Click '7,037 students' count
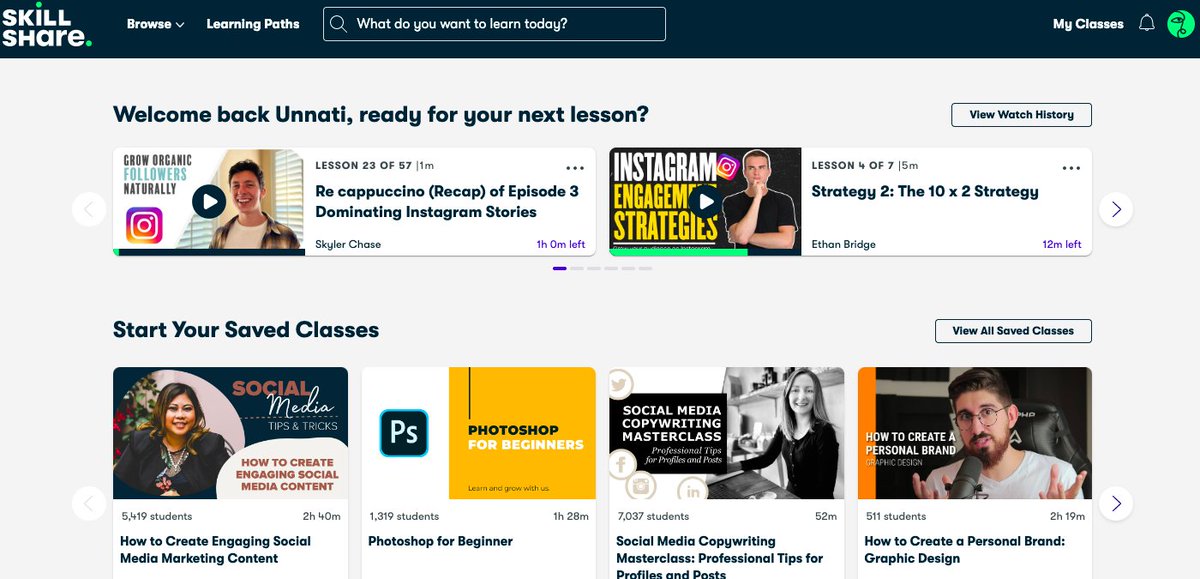Viewport: 1200px width, 579px height. click(x=653, y=517)
